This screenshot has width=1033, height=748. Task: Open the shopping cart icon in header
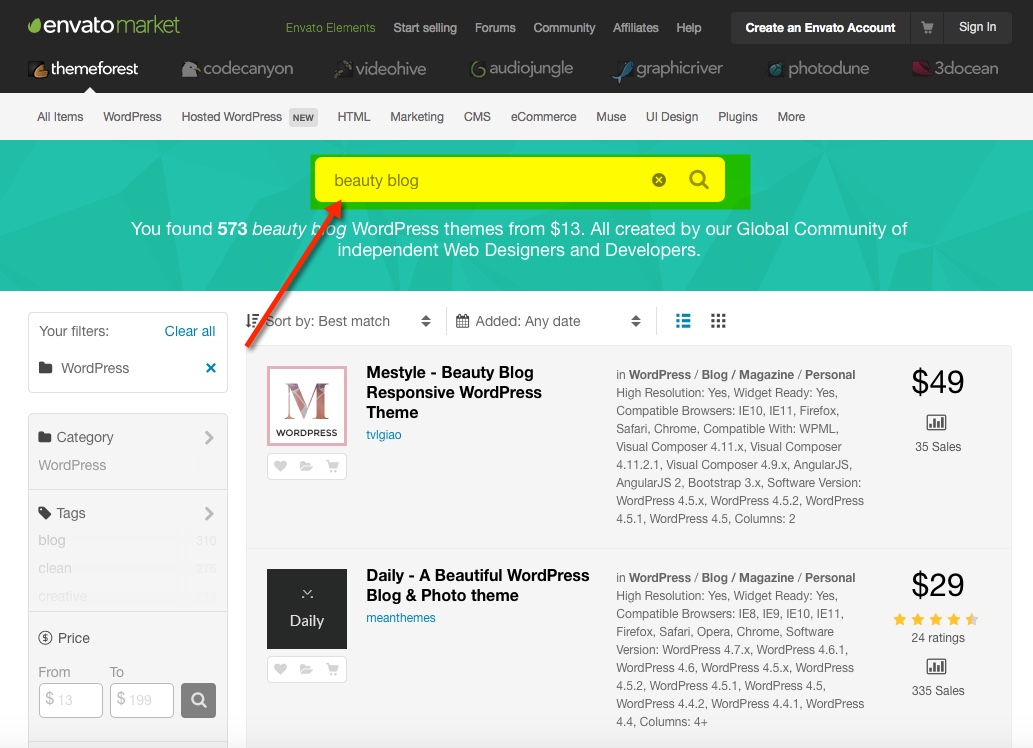927,28
